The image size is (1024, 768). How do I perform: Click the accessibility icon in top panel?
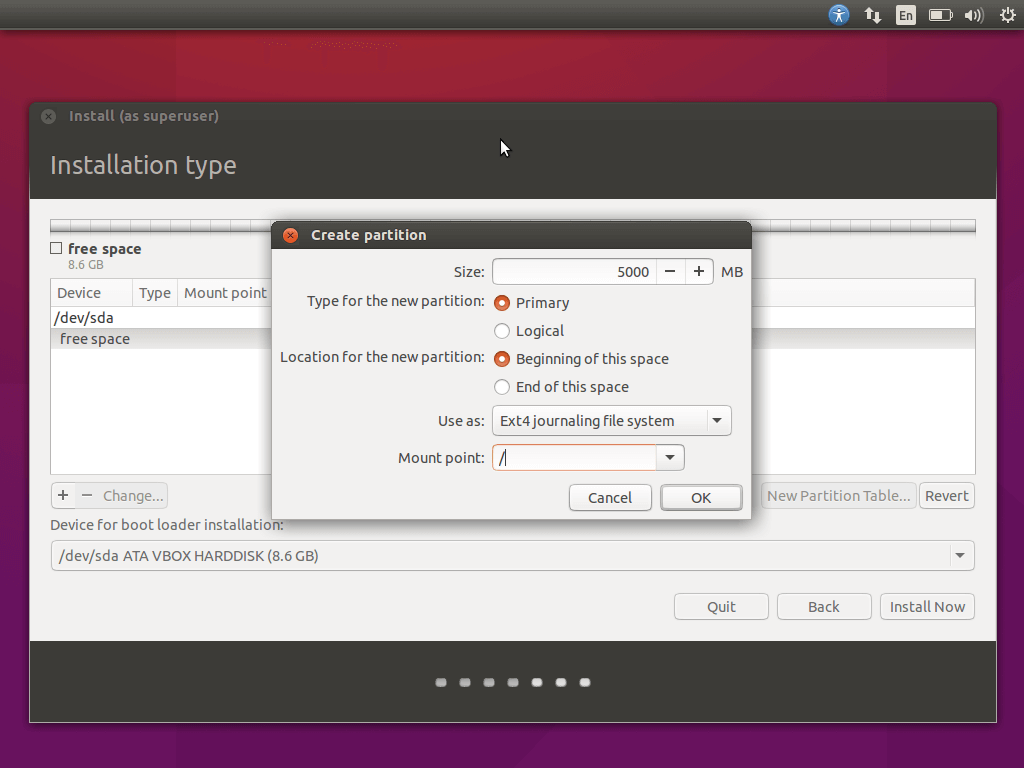(x=839, y=15)
